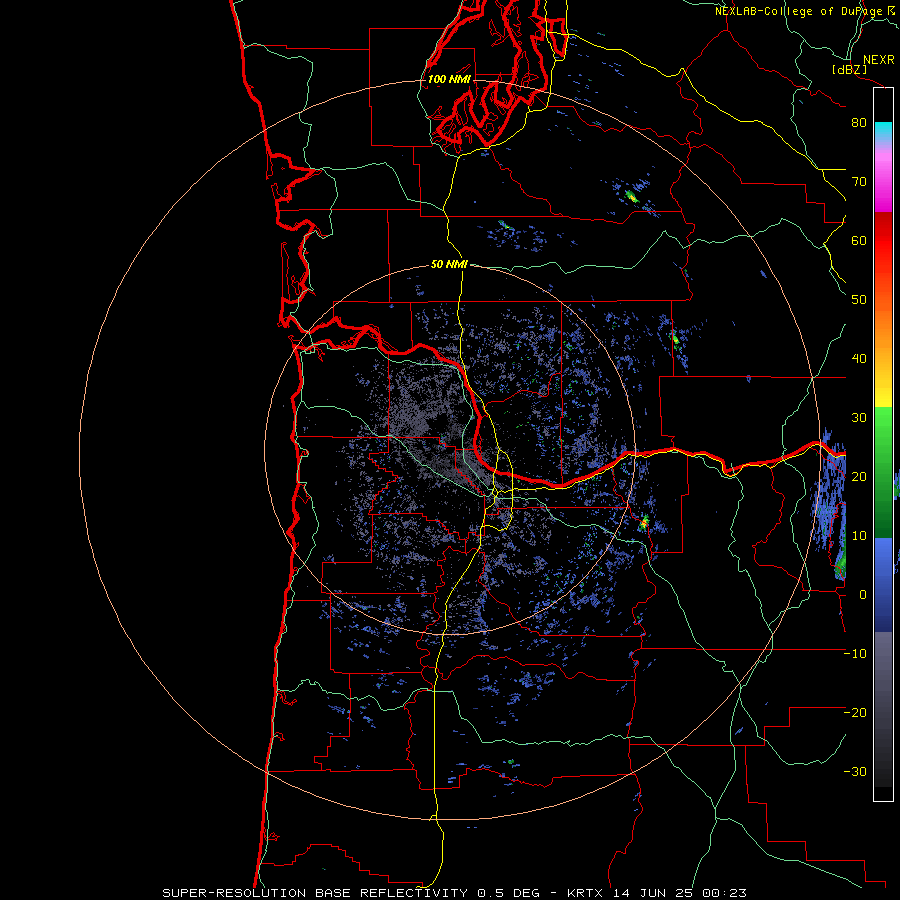Click the 10 value on the dBZ scale
Viewport: 900px width, 900px height.
click(x=859, y=536)
